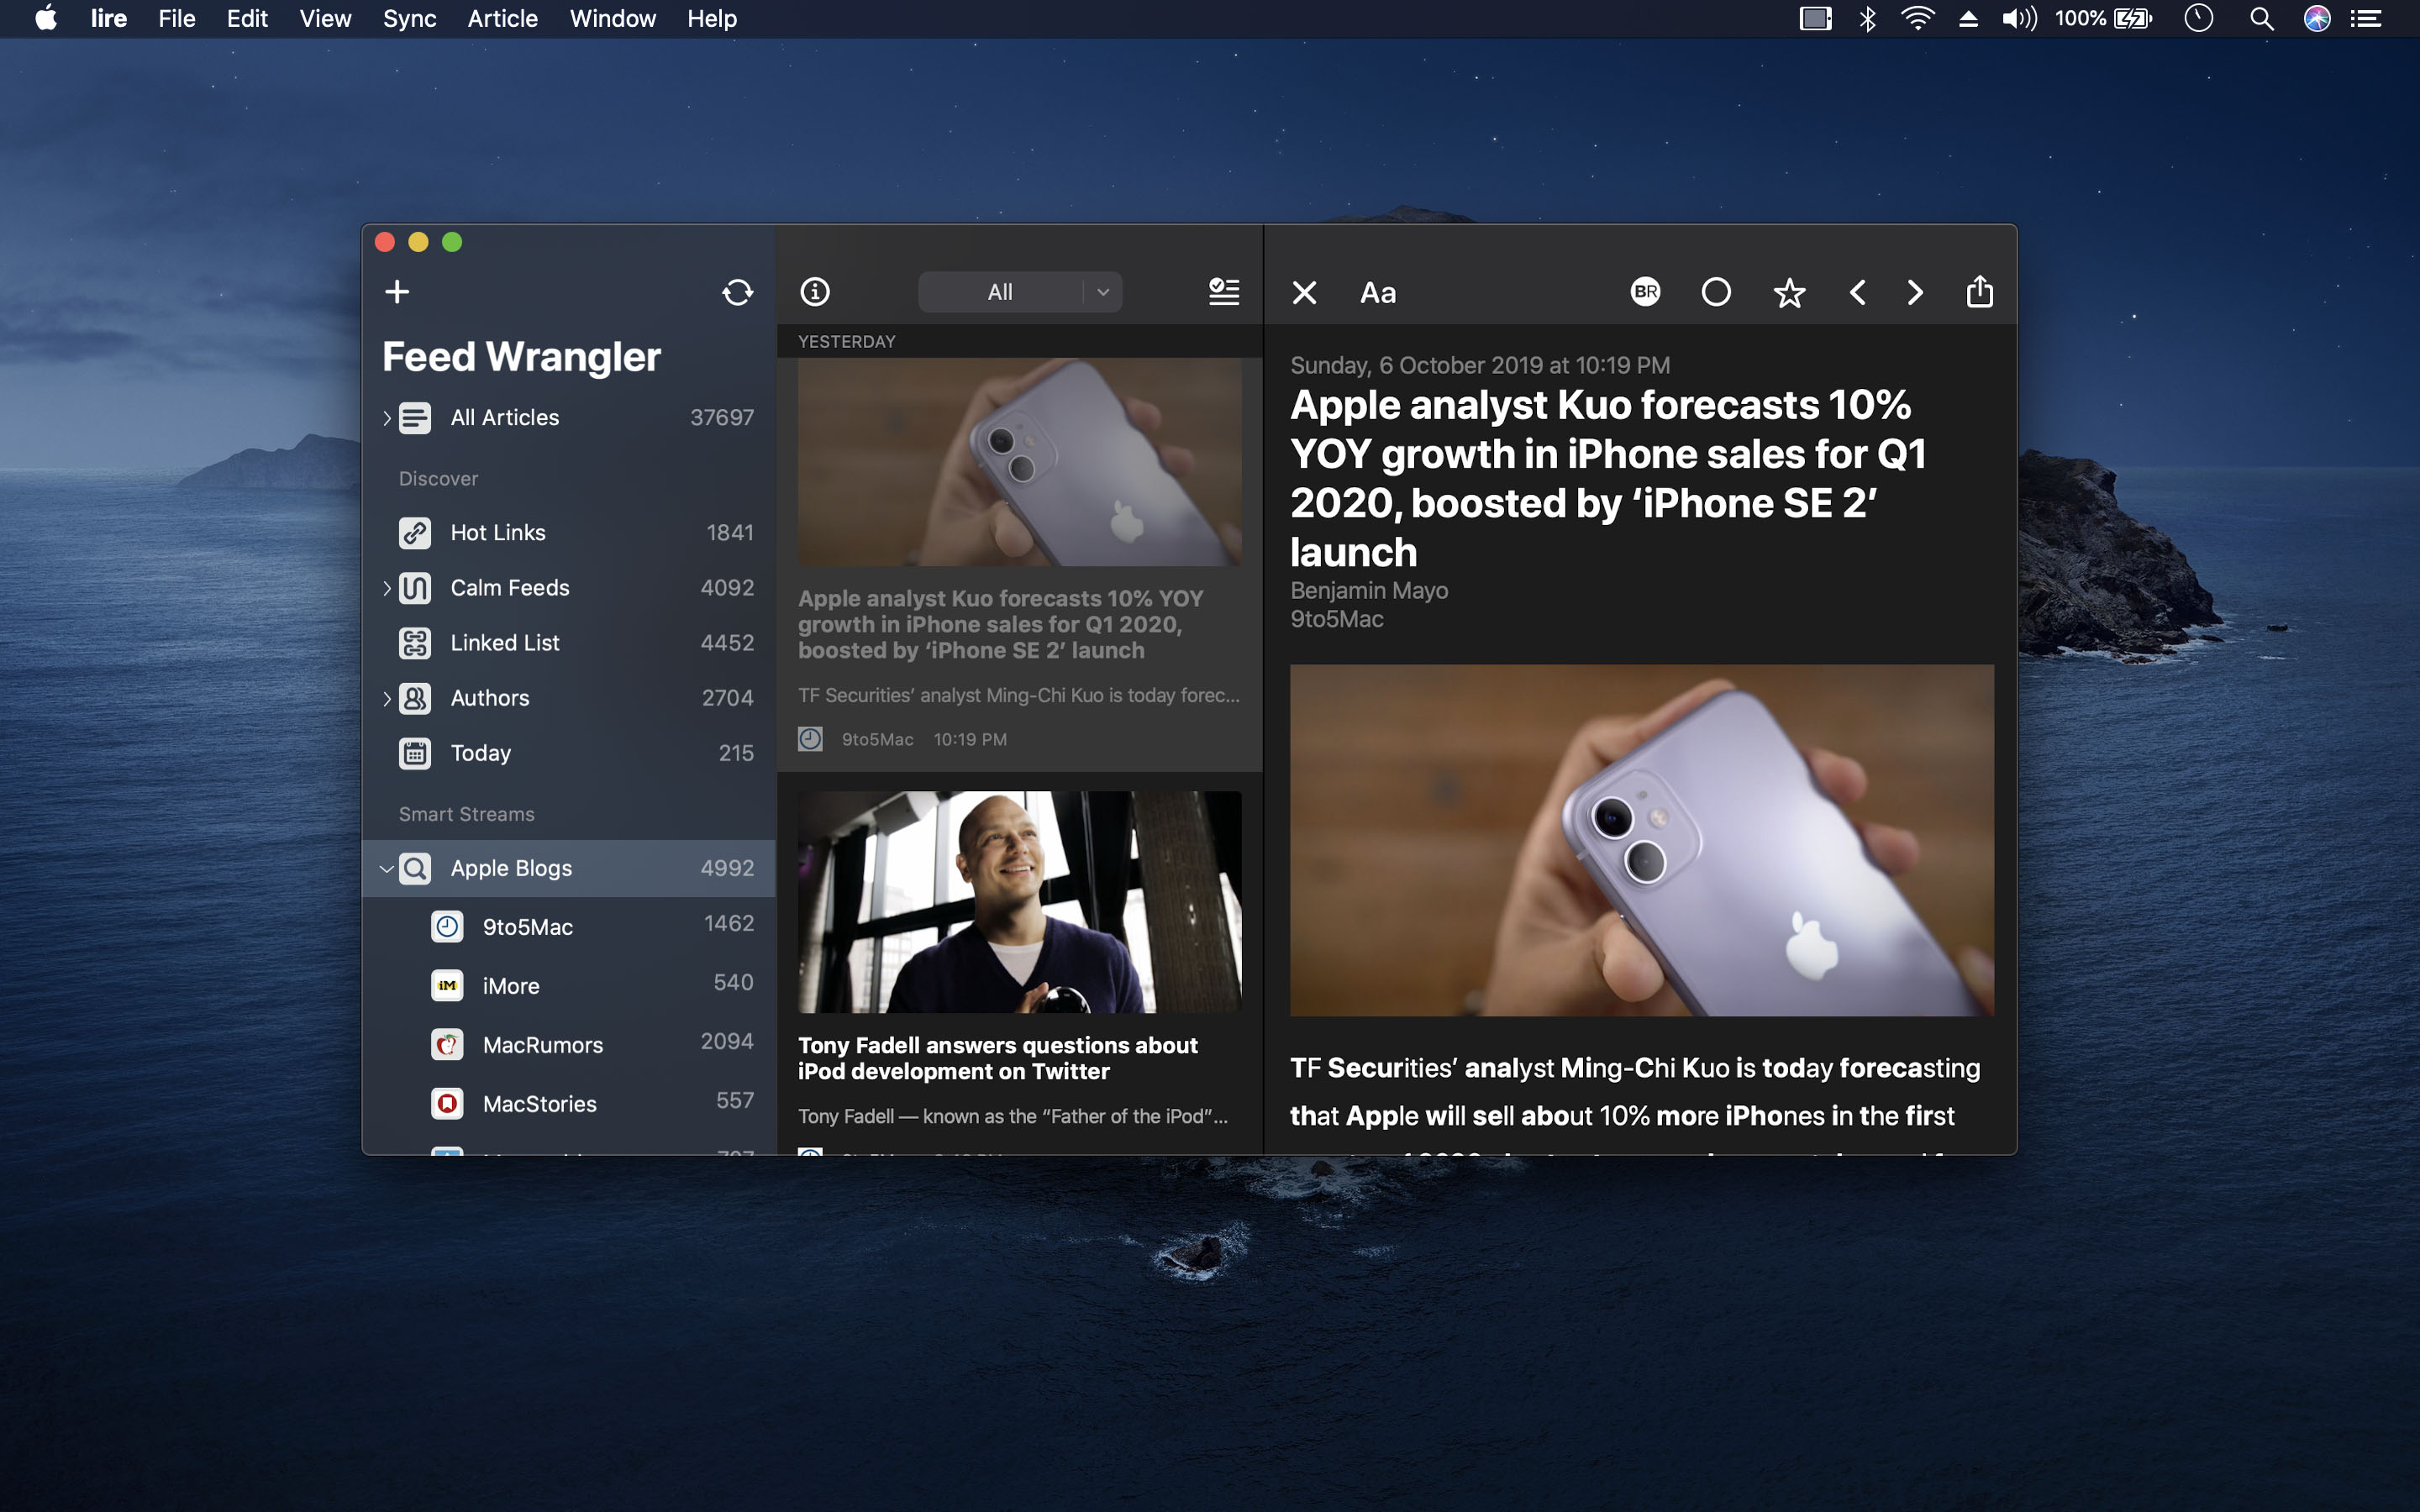Collapse the Apple Blogs stream
The height and width of the screenshot is (1512, 2420).
coord(387,869)
